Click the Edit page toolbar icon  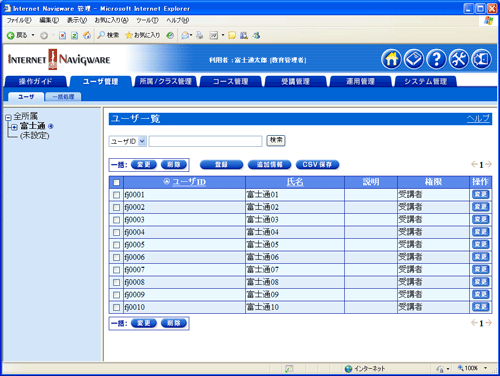[x=213, y=35]
